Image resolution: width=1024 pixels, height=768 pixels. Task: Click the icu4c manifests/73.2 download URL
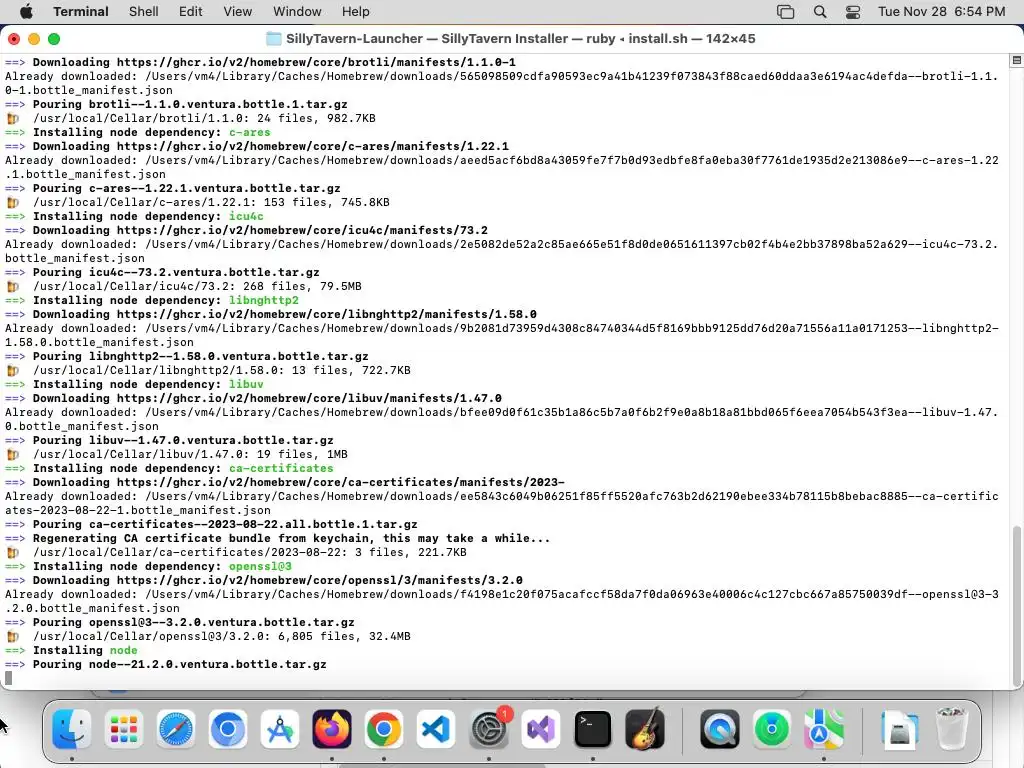click(x=302, y=231)
